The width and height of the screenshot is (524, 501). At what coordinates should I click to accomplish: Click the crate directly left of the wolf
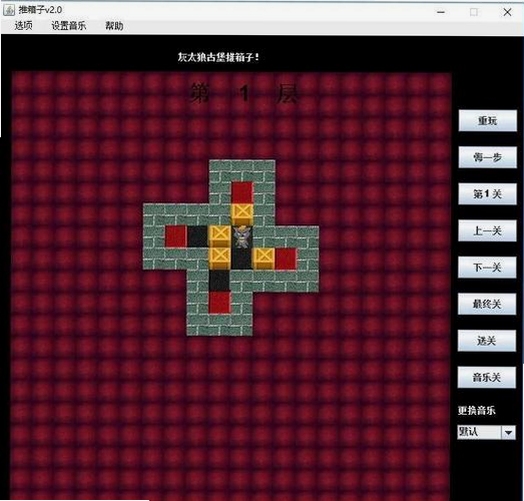pos(220,237)
